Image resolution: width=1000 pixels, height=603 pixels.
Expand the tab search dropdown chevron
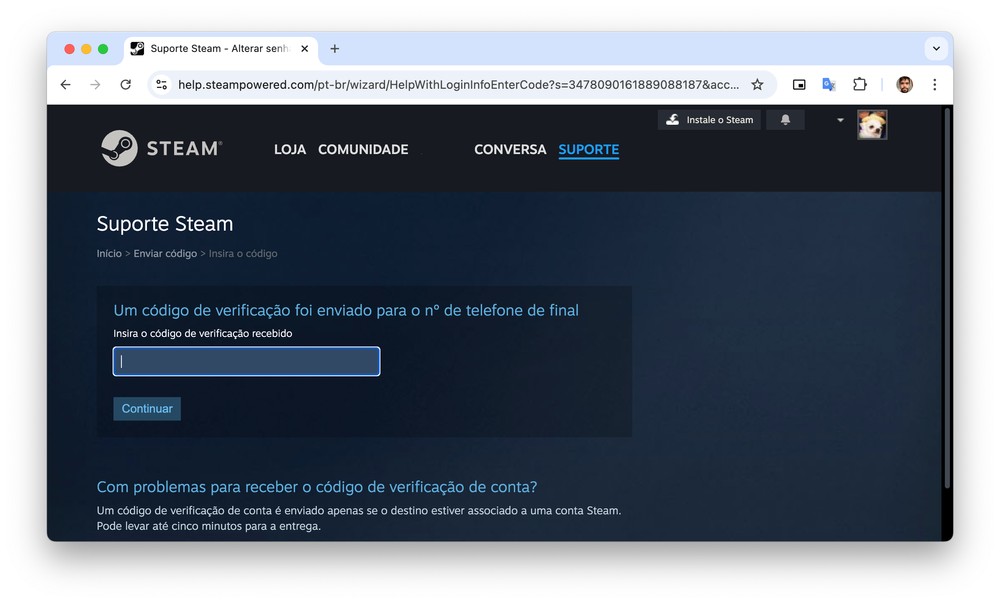pyautogui.click(x=936, y=48)
